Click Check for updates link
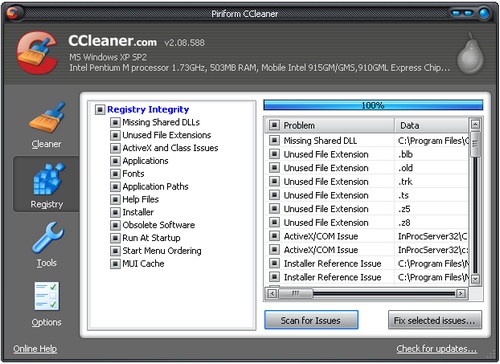Screen dimensions: 500x364 click(436, 349)
